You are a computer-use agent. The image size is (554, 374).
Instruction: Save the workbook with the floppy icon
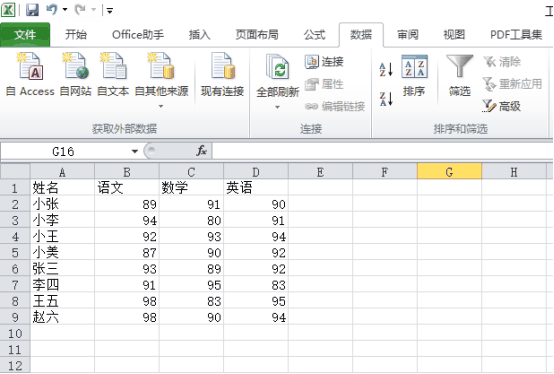32,10
